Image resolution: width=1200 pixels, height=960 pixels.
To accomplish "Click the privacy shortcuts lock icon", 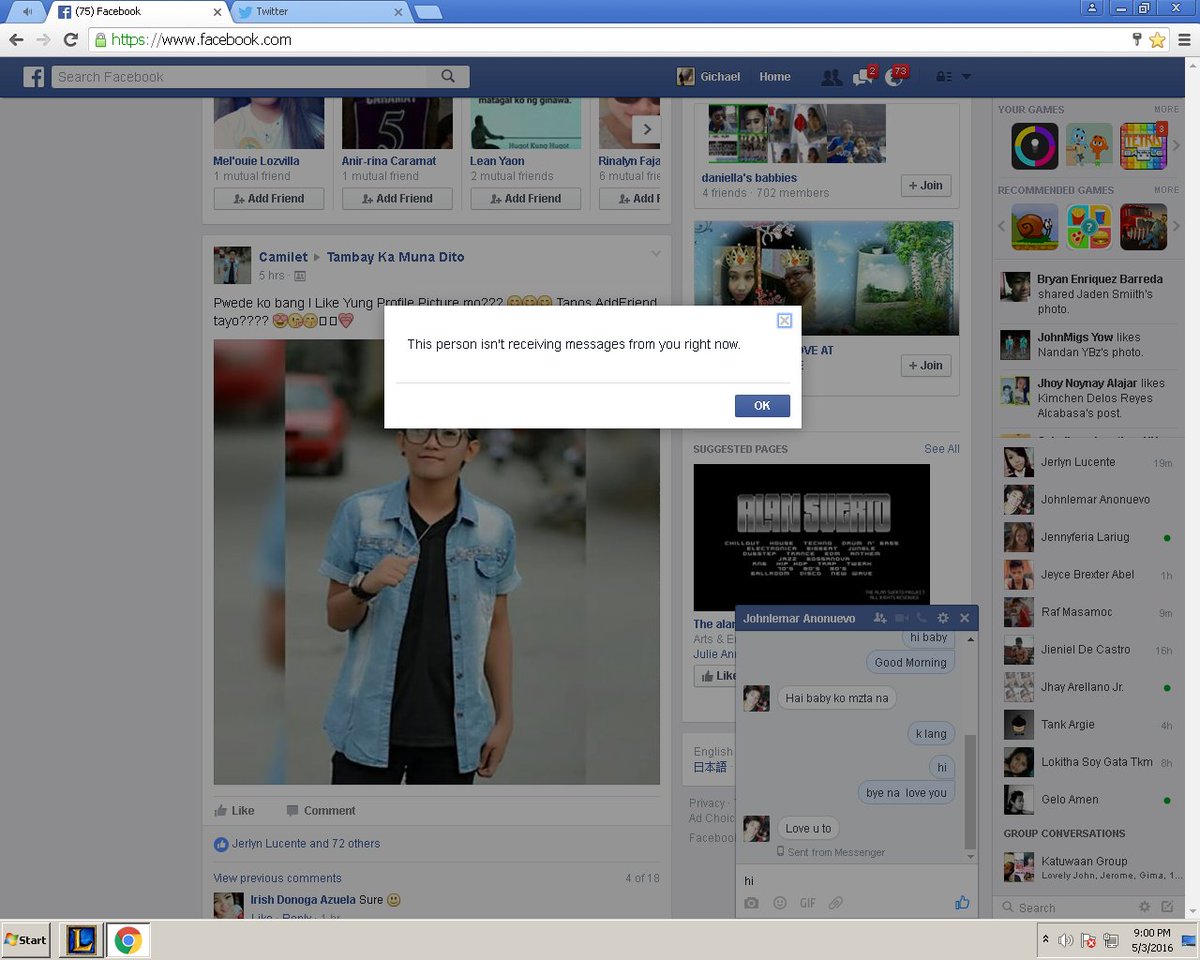I will (x=943, y=77).
